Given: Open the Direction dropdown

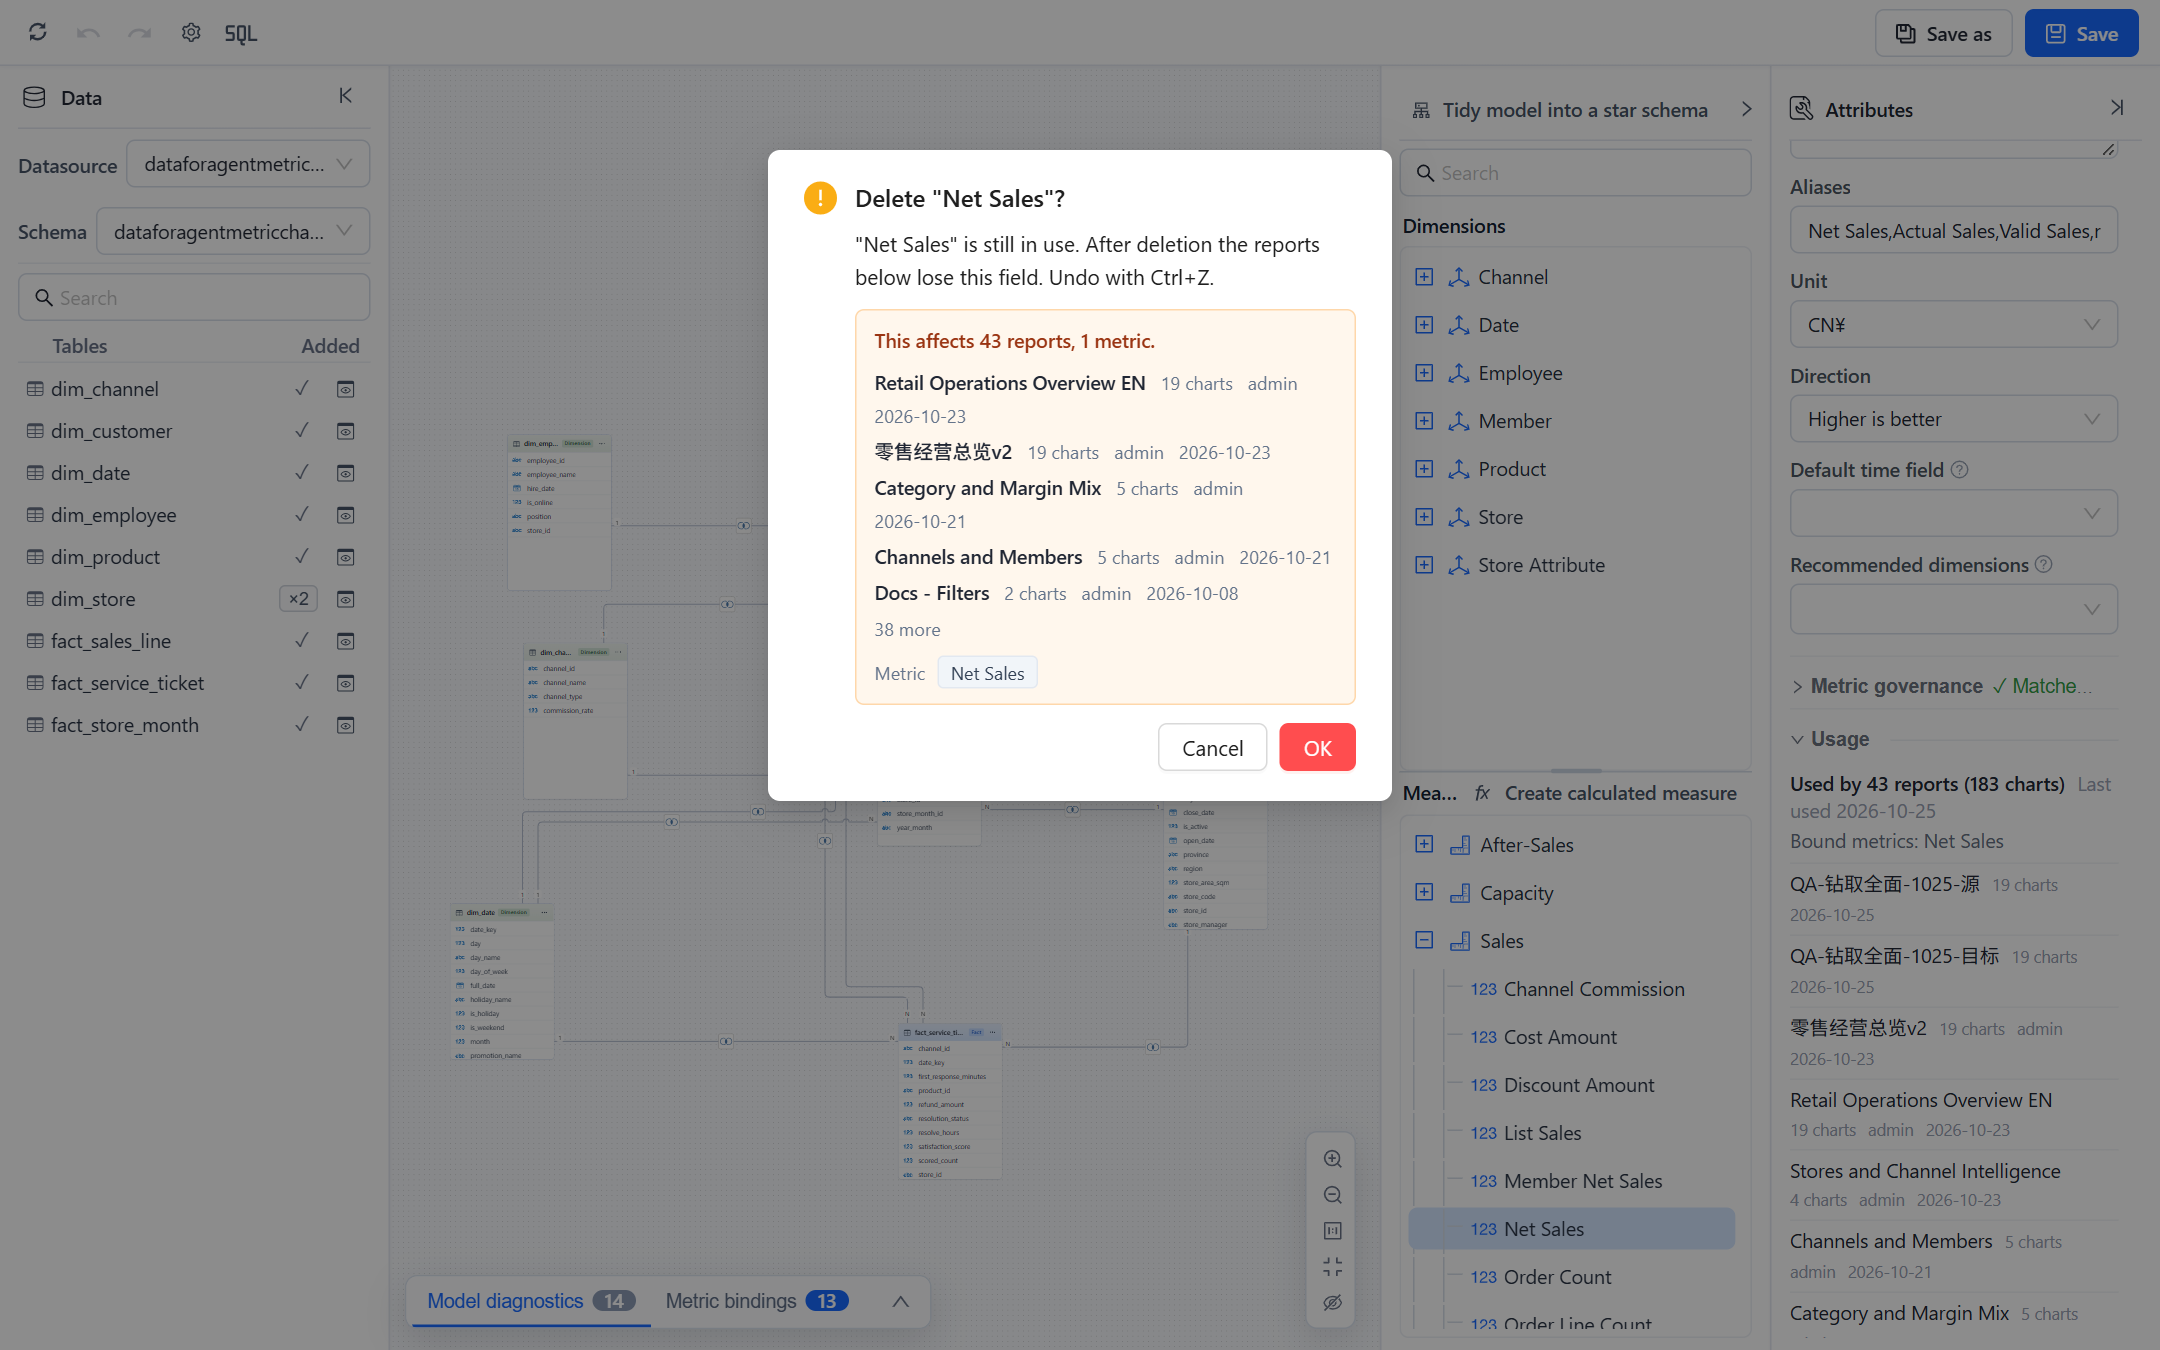Looking at the screenshot, I should click(1953, 419).
